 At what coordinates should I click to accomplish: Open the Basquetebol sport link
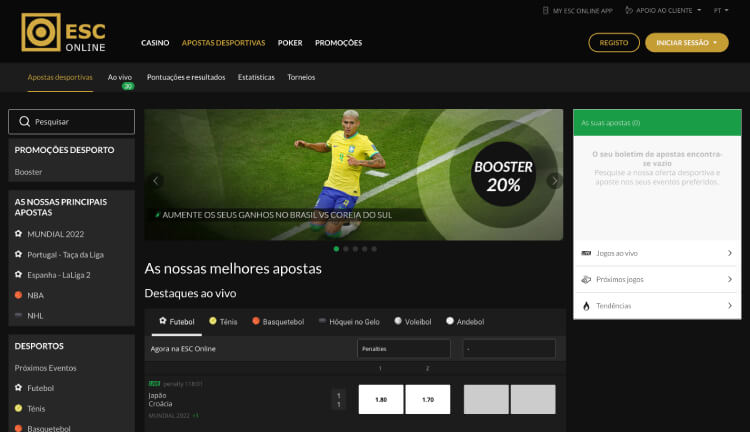click(49, 428)
